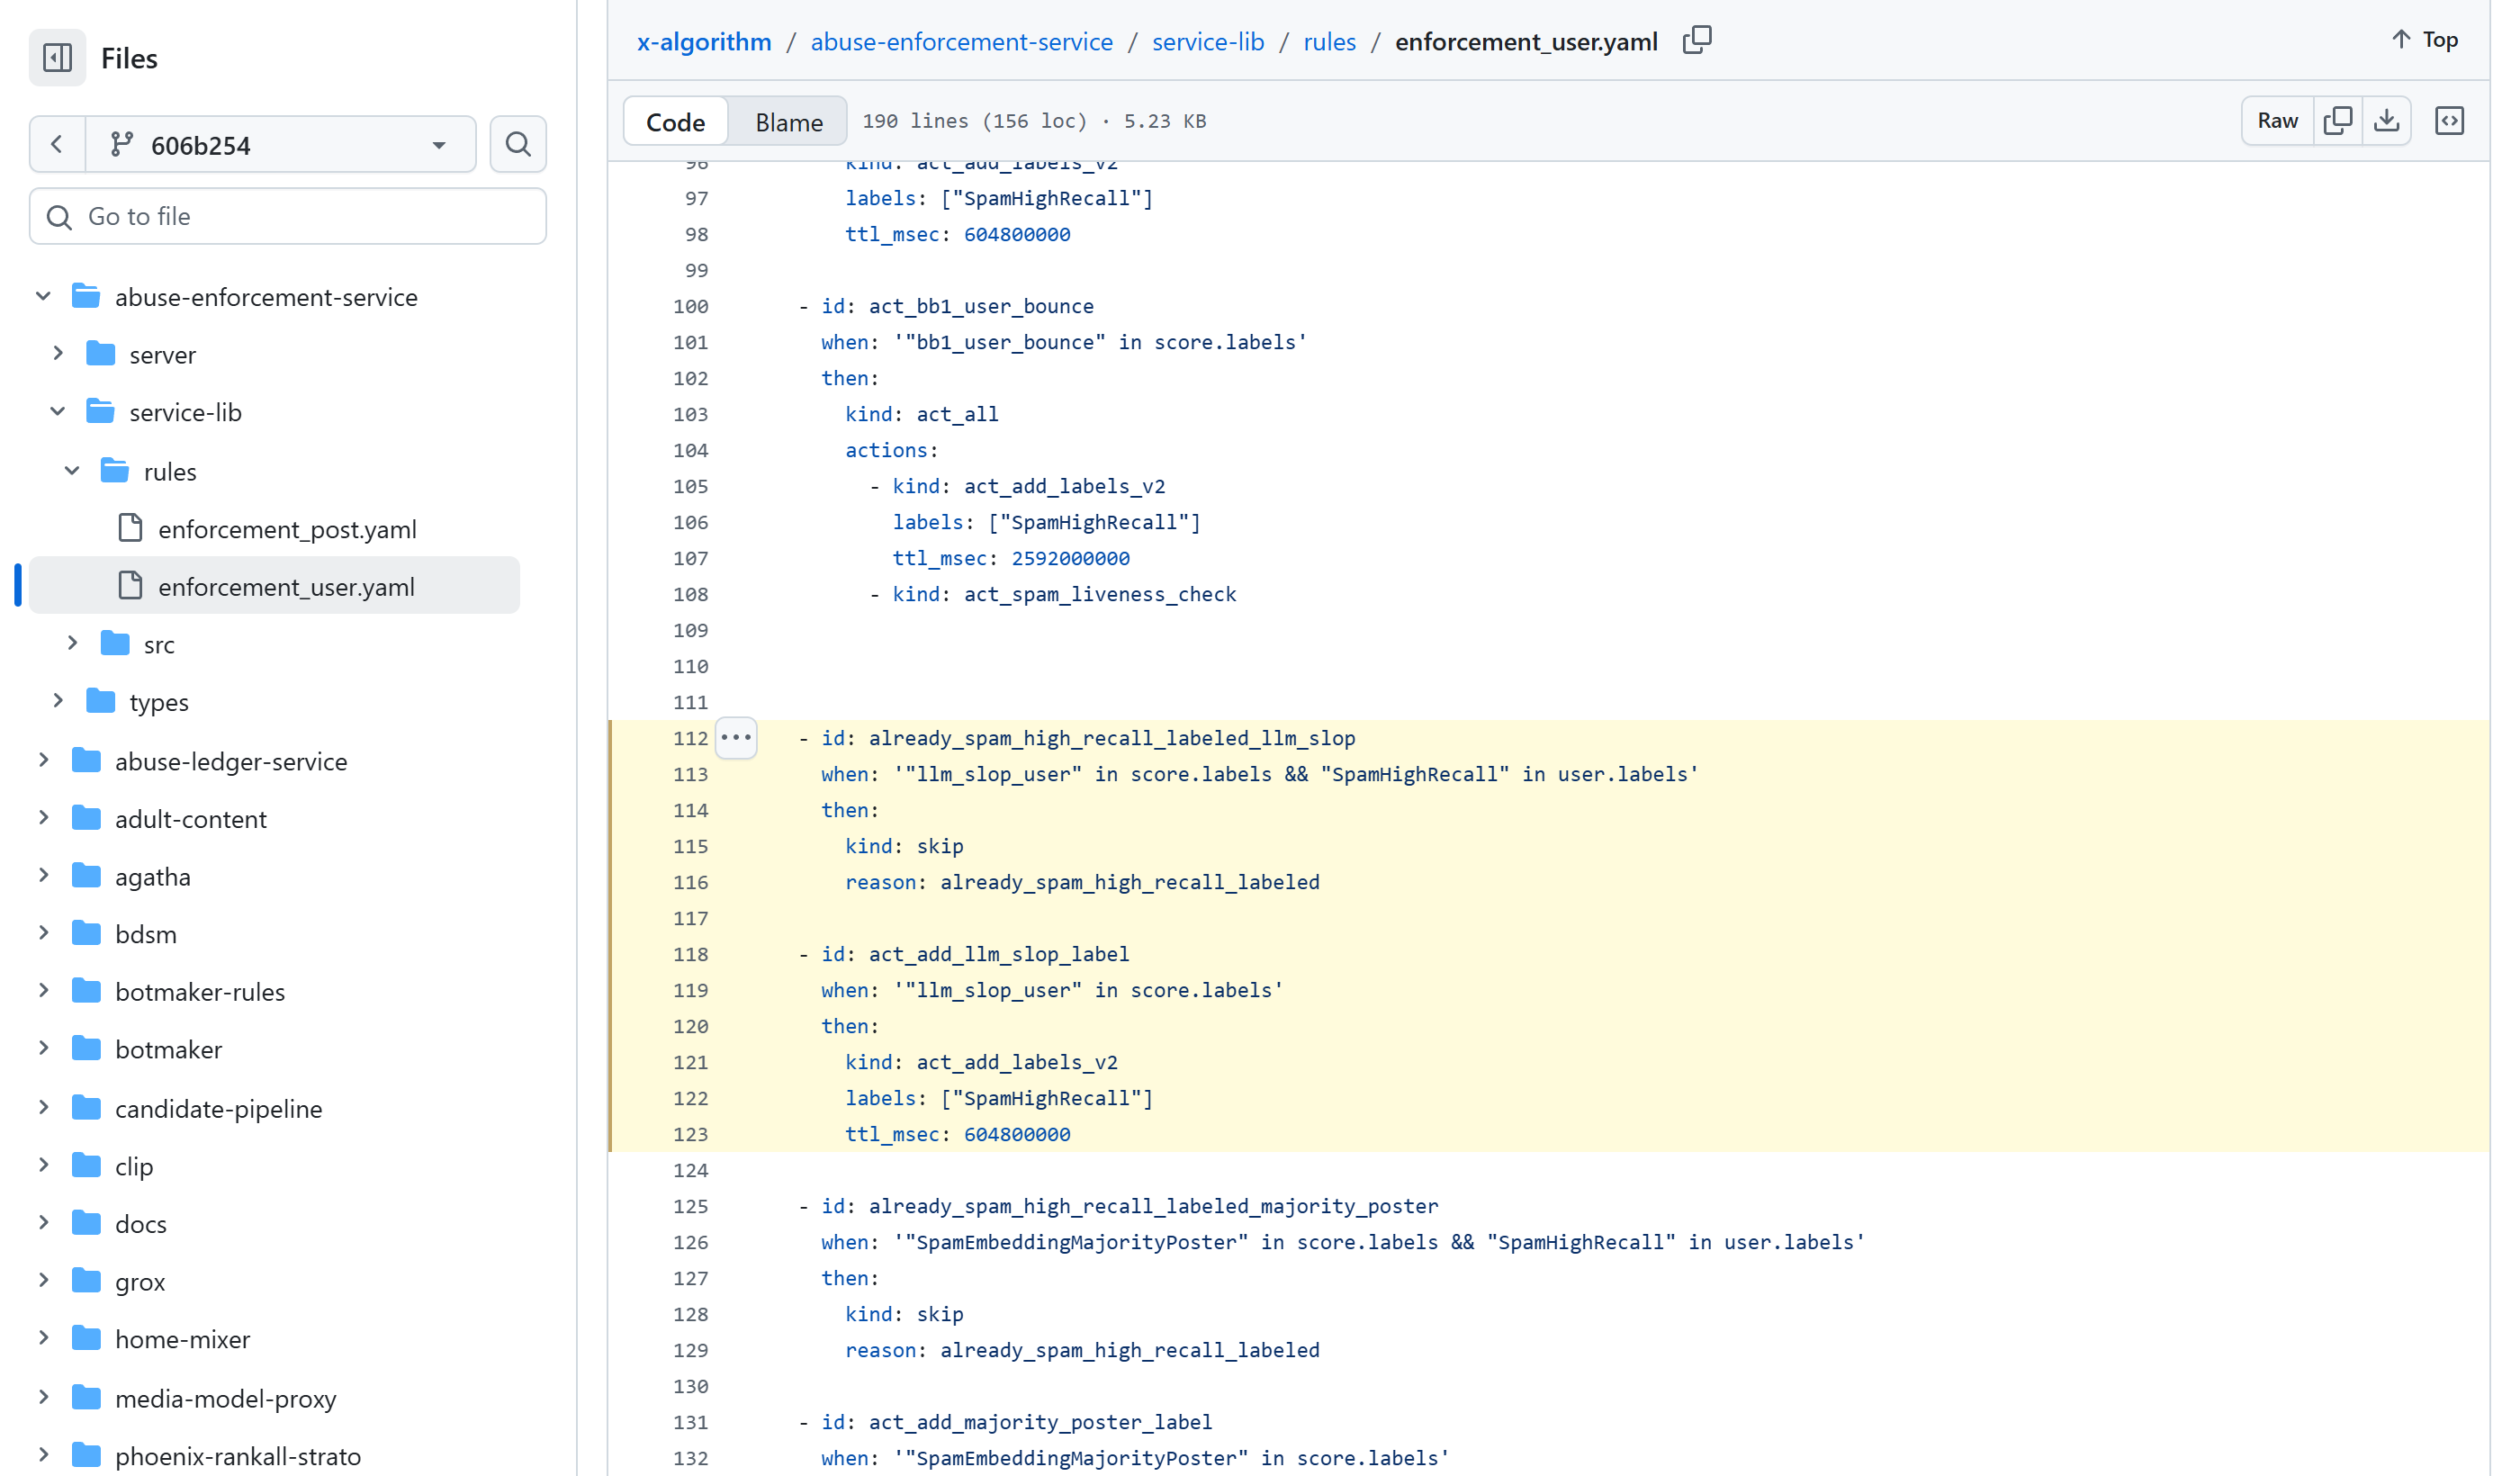Expand the server folder
The height and width of the screenshot is (1476, 2520).
(58, 354)
